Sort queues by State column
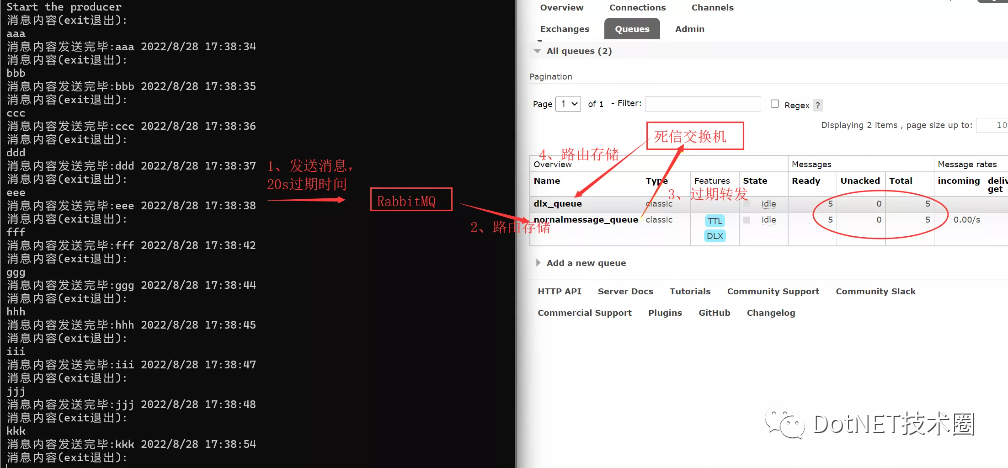Viewport: 1008px width, 468px height. 755,181
